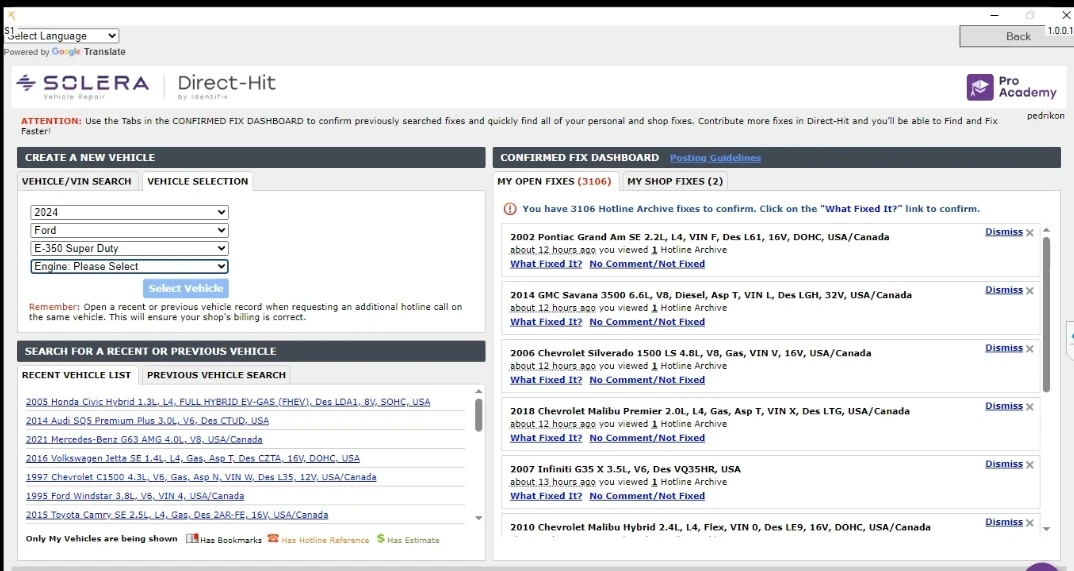The width and height of the screenshot is (1074, 571).
Task: Open 1997 Chevrolet C1500 vehicle
Action: [x=201, y=477]
